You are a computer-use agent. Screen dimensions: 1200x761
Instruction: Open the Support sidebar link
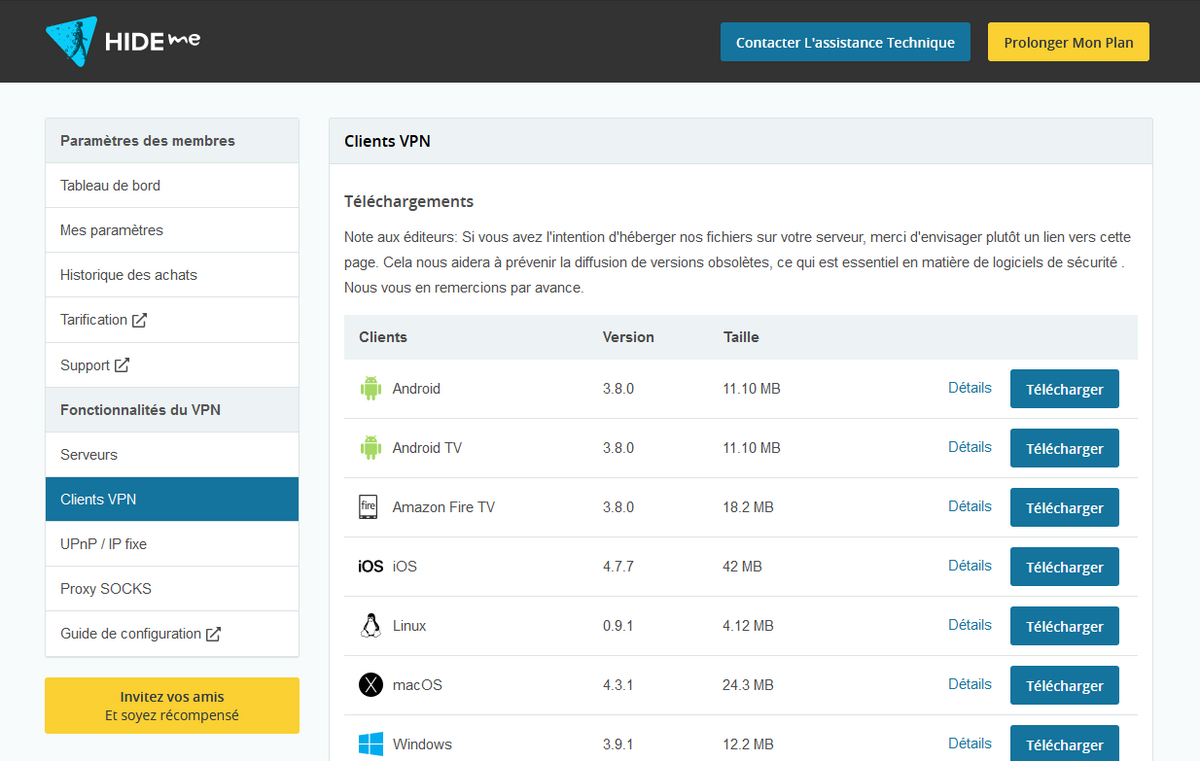172,365
